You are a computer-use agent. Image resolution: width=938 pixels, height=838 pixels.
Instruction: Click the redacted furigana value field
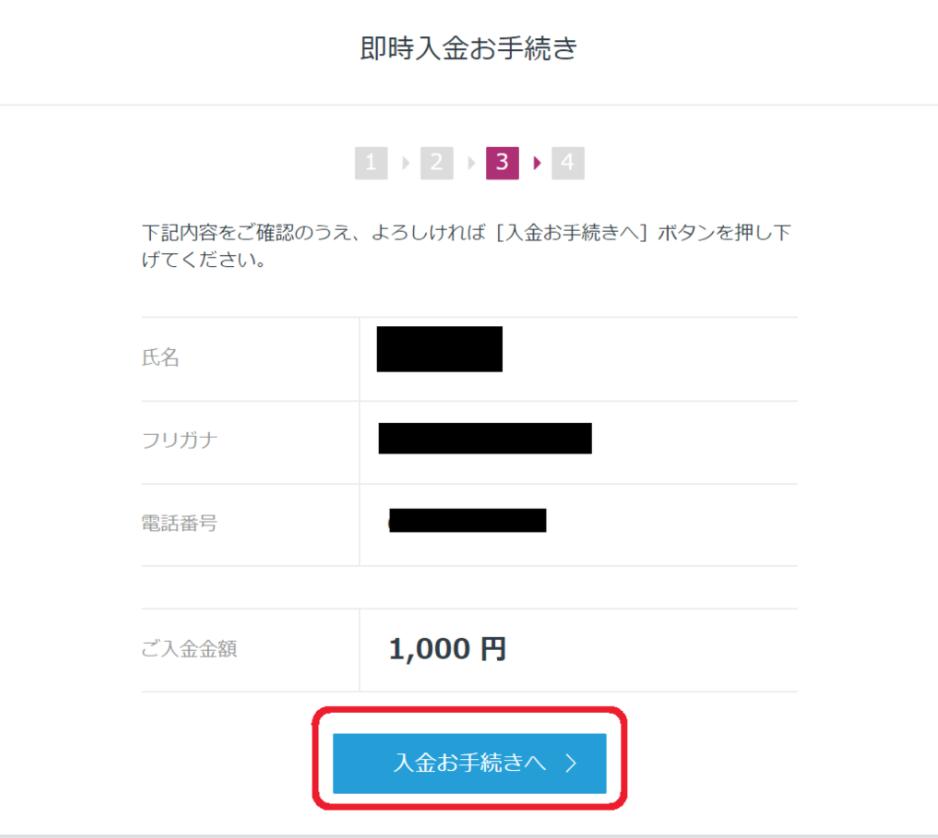[x=485, y=438]
